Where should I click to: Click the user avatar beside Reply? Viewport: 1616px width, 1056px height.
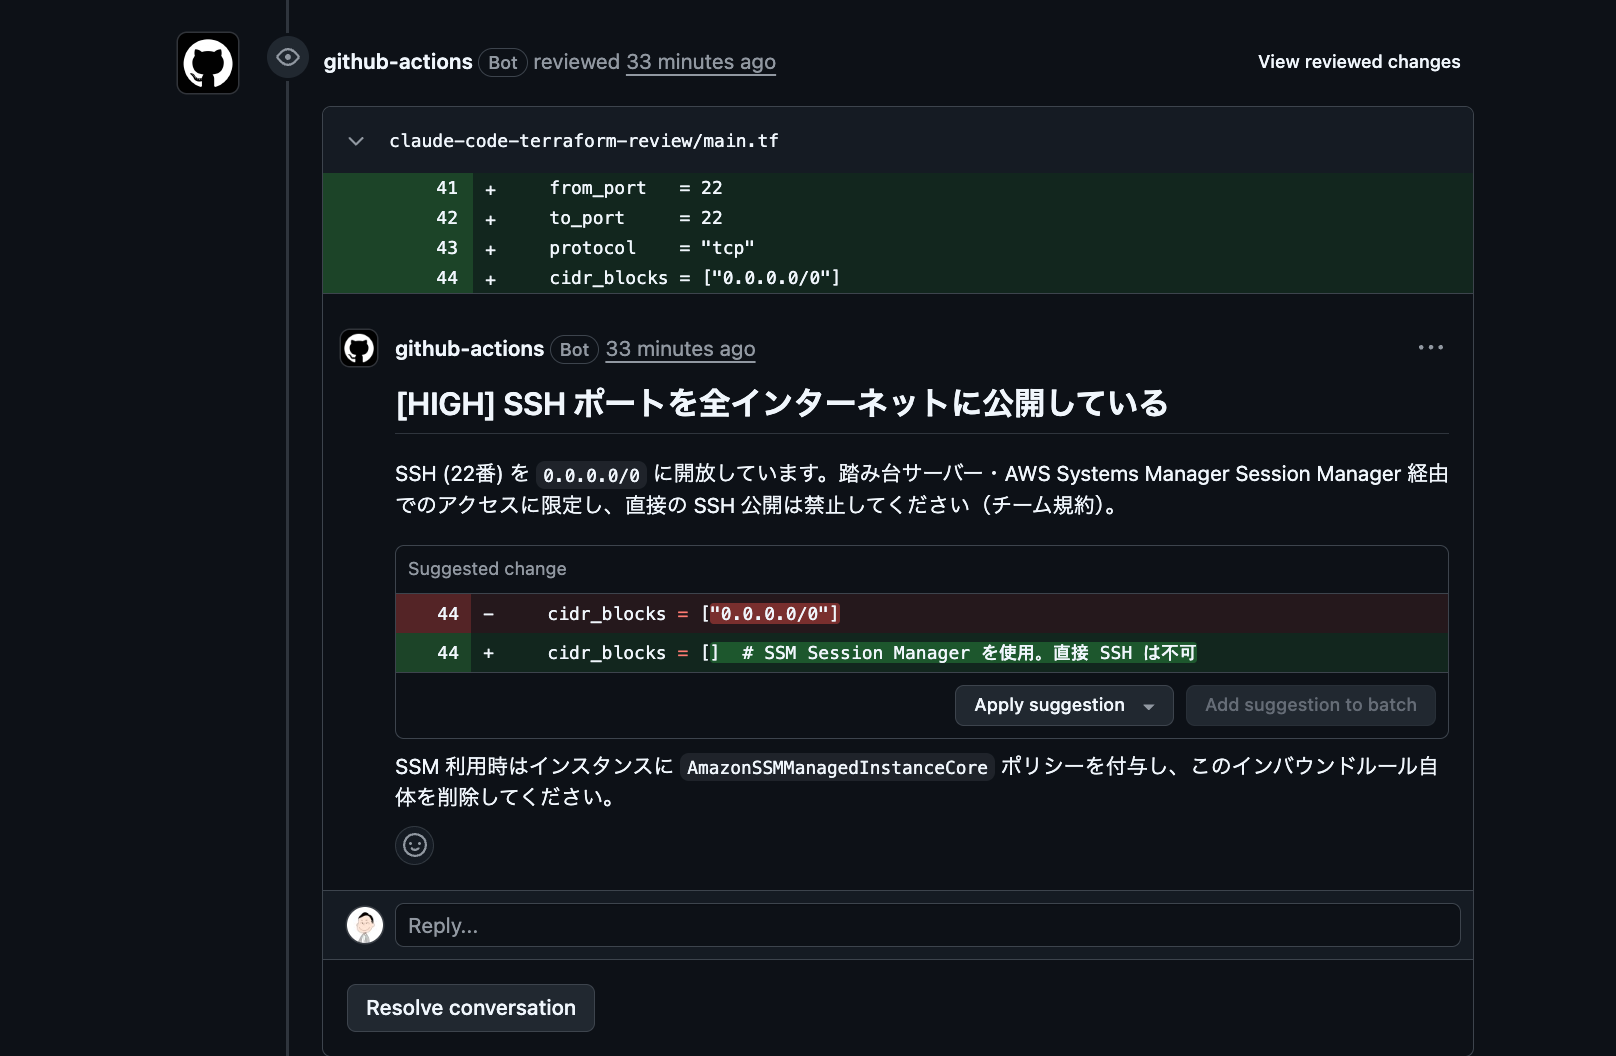click(x=365, y=925)
